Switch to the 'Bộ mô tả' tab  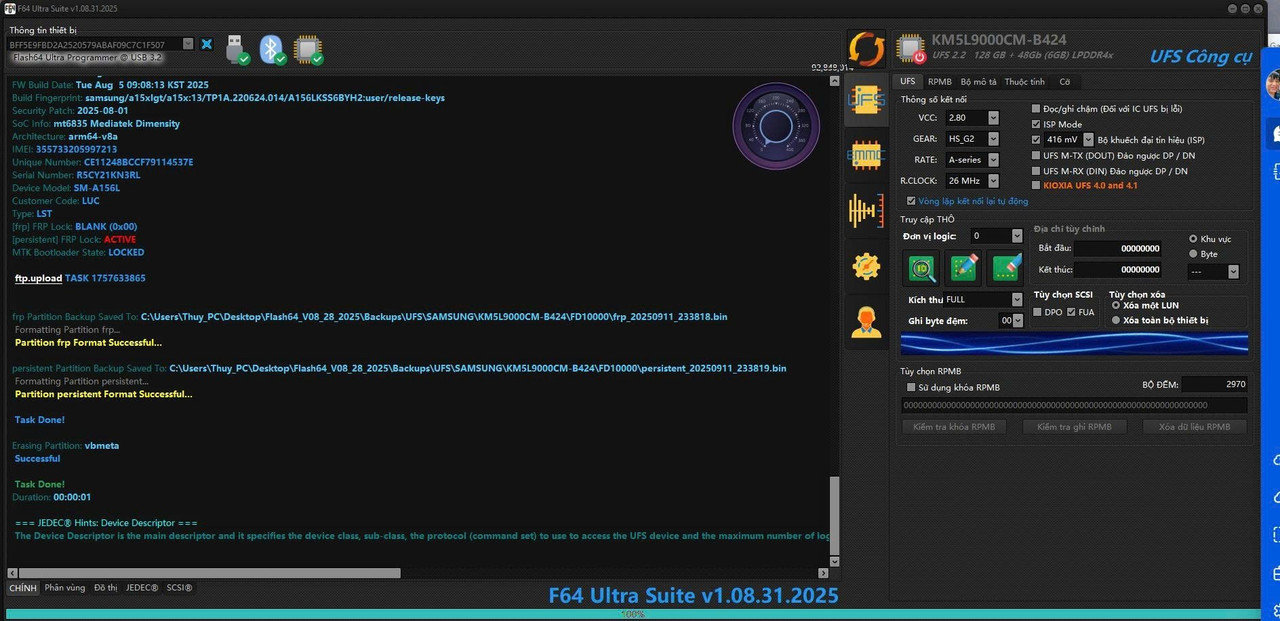pyautogui.click(x=978, y=82)
